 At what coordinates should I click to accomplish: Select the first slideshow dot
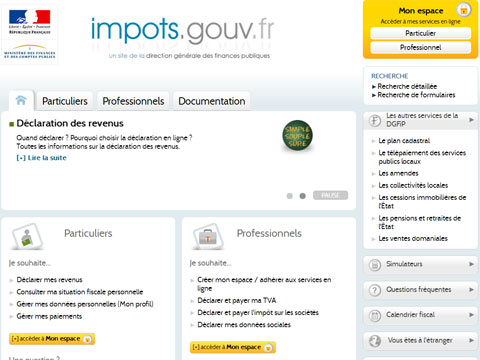pyautogui.click(x=290, y=196)
